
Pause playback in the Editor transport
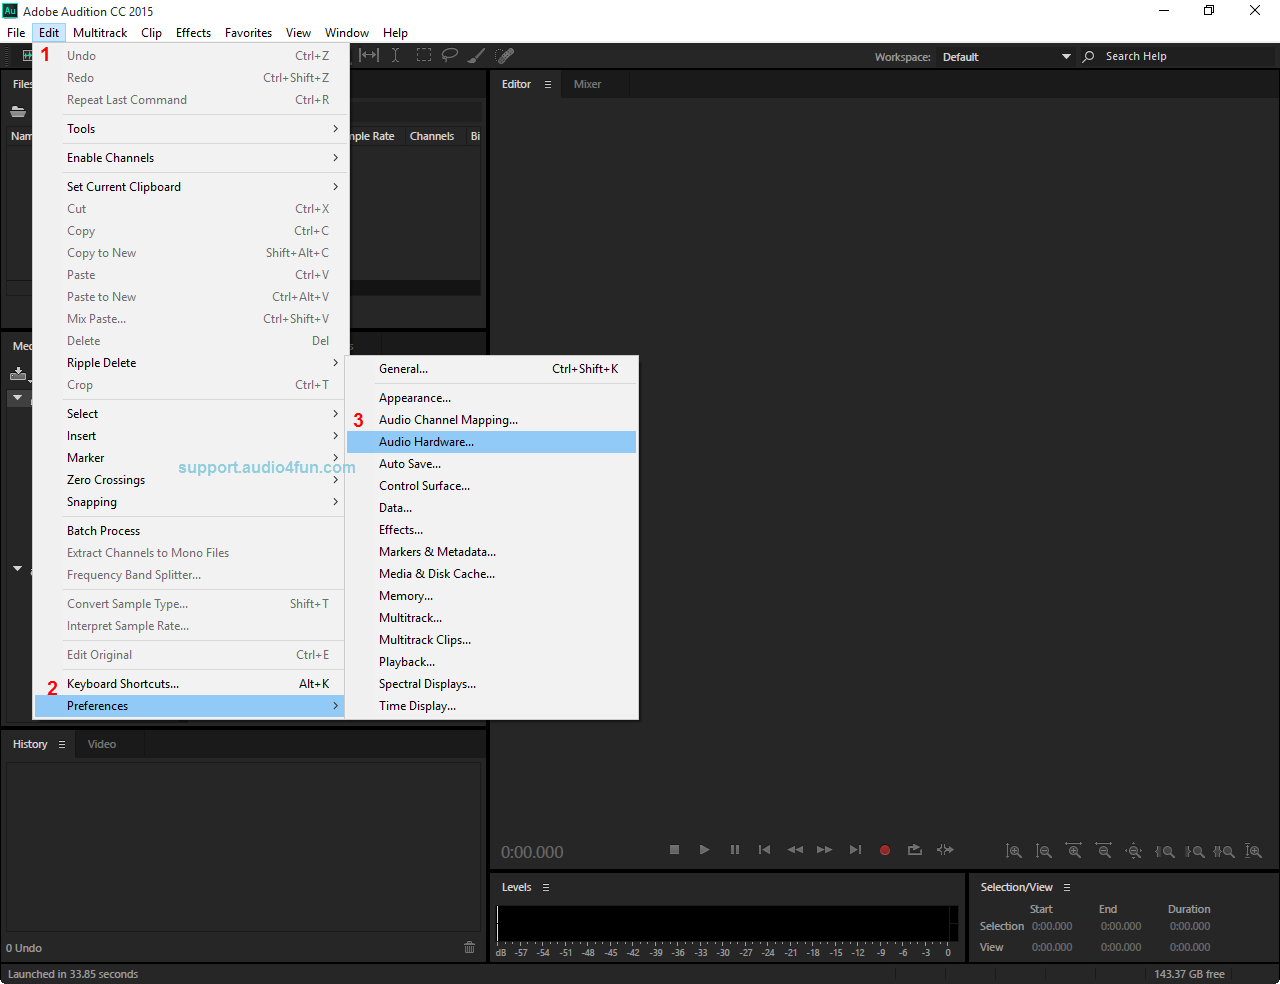(735, 850)
